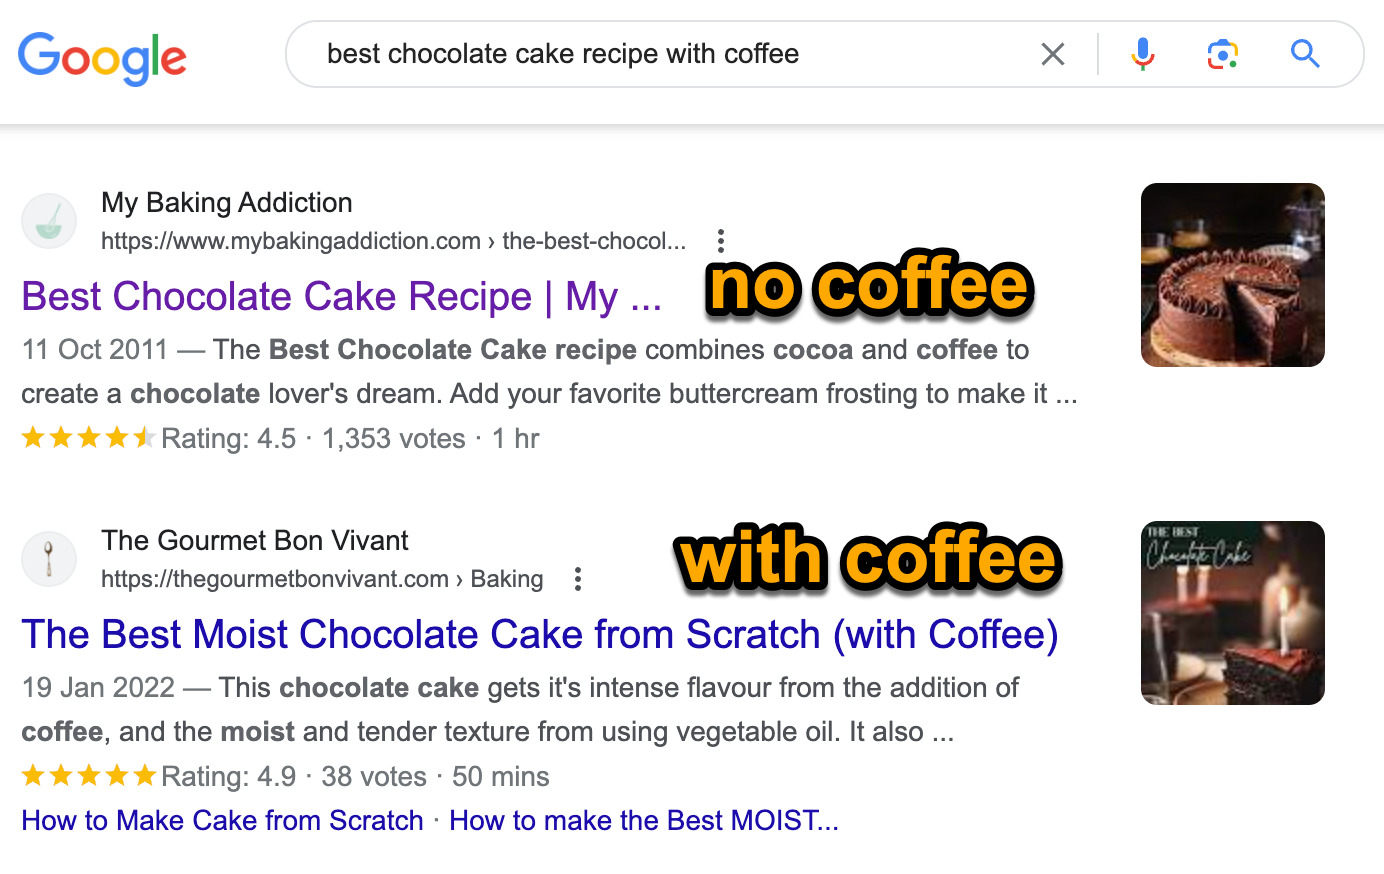Click the blue search magnifier icon
The image size is (1384, 874).
[x=1304, y=54]
